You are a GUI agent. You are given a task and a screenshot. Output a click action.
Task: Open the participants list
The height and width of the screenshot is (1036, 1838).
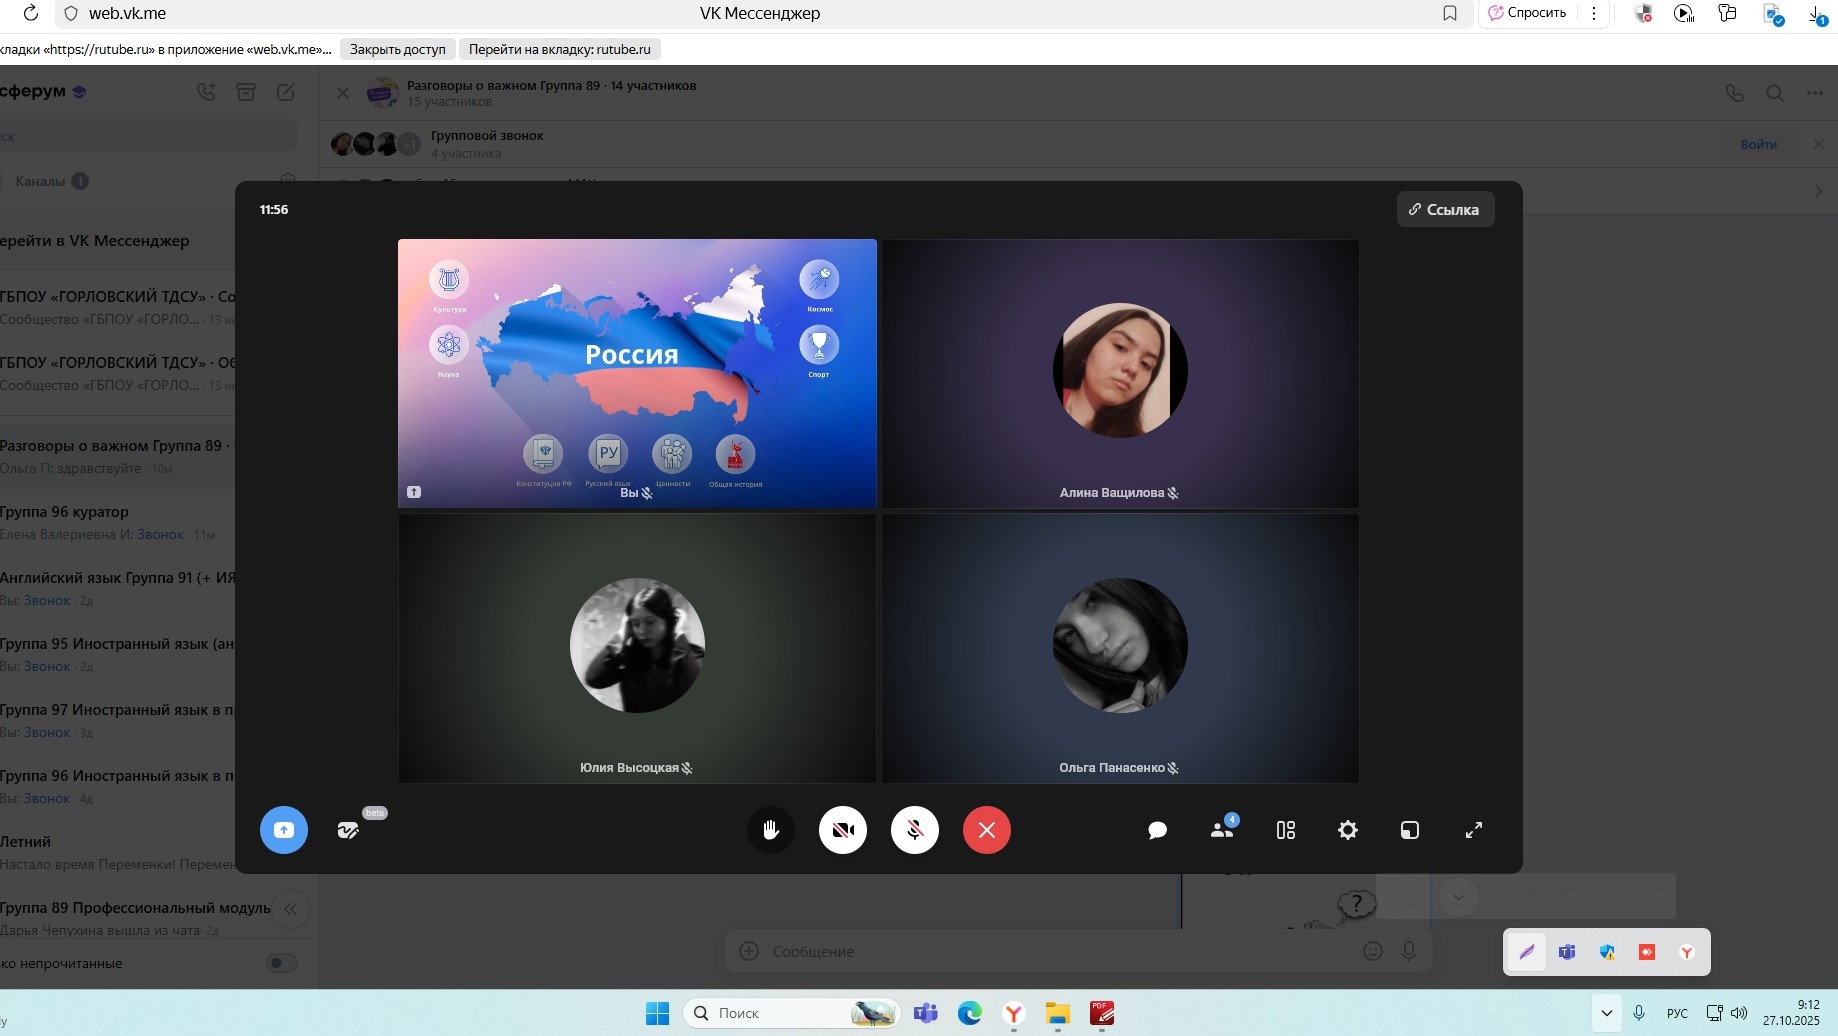(x=1222, y=830)
